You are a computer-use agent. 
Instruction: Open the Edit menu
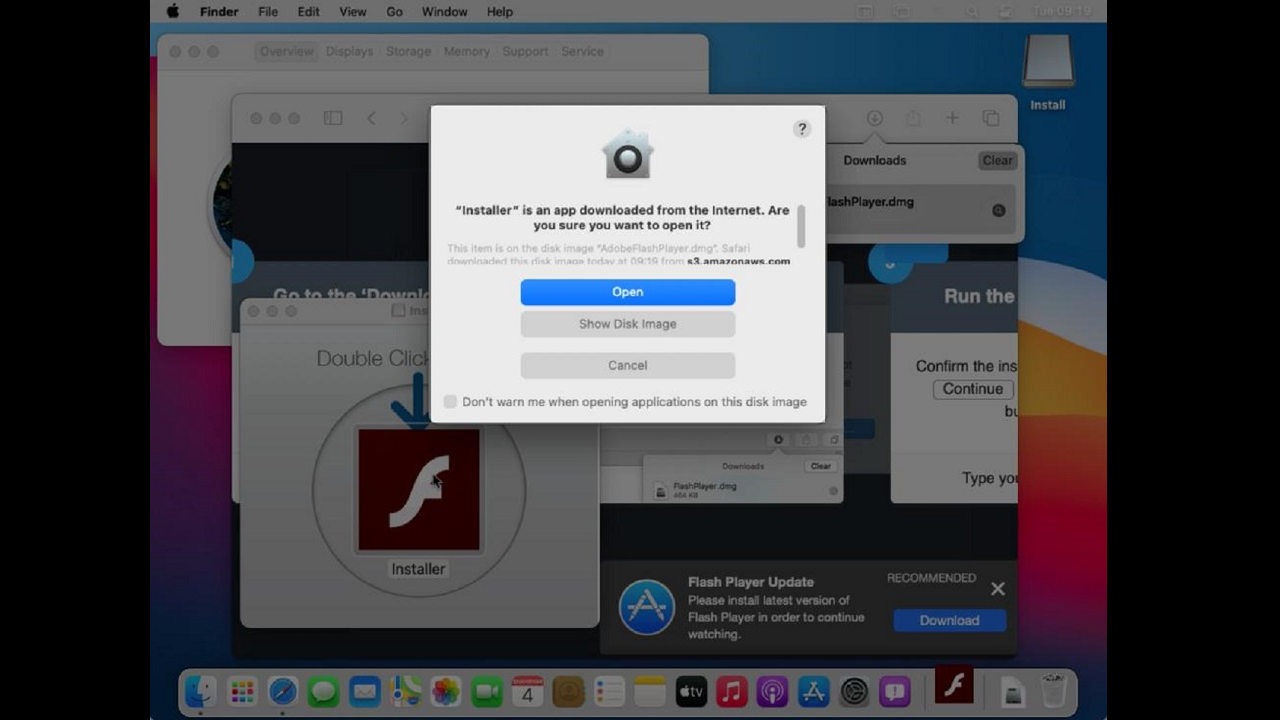(x=308, y=12)
